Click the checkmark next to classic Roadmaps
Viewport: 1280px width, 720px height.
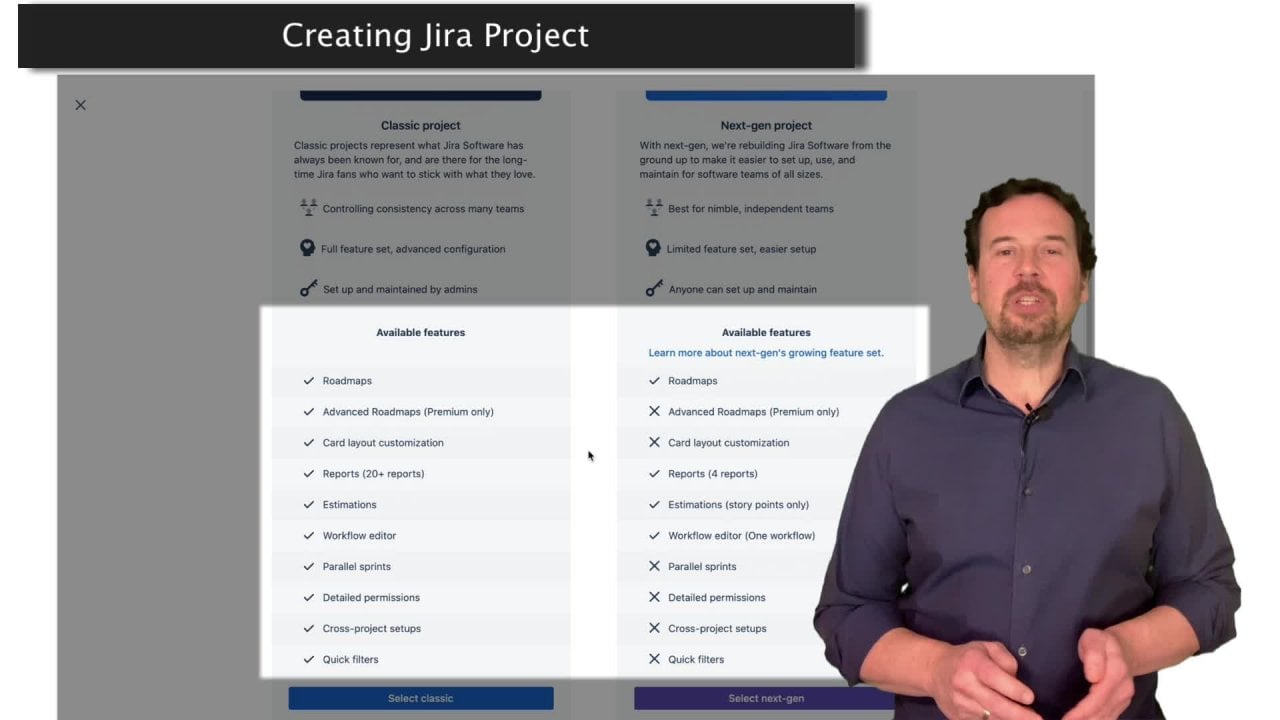(x=309, y=381)
